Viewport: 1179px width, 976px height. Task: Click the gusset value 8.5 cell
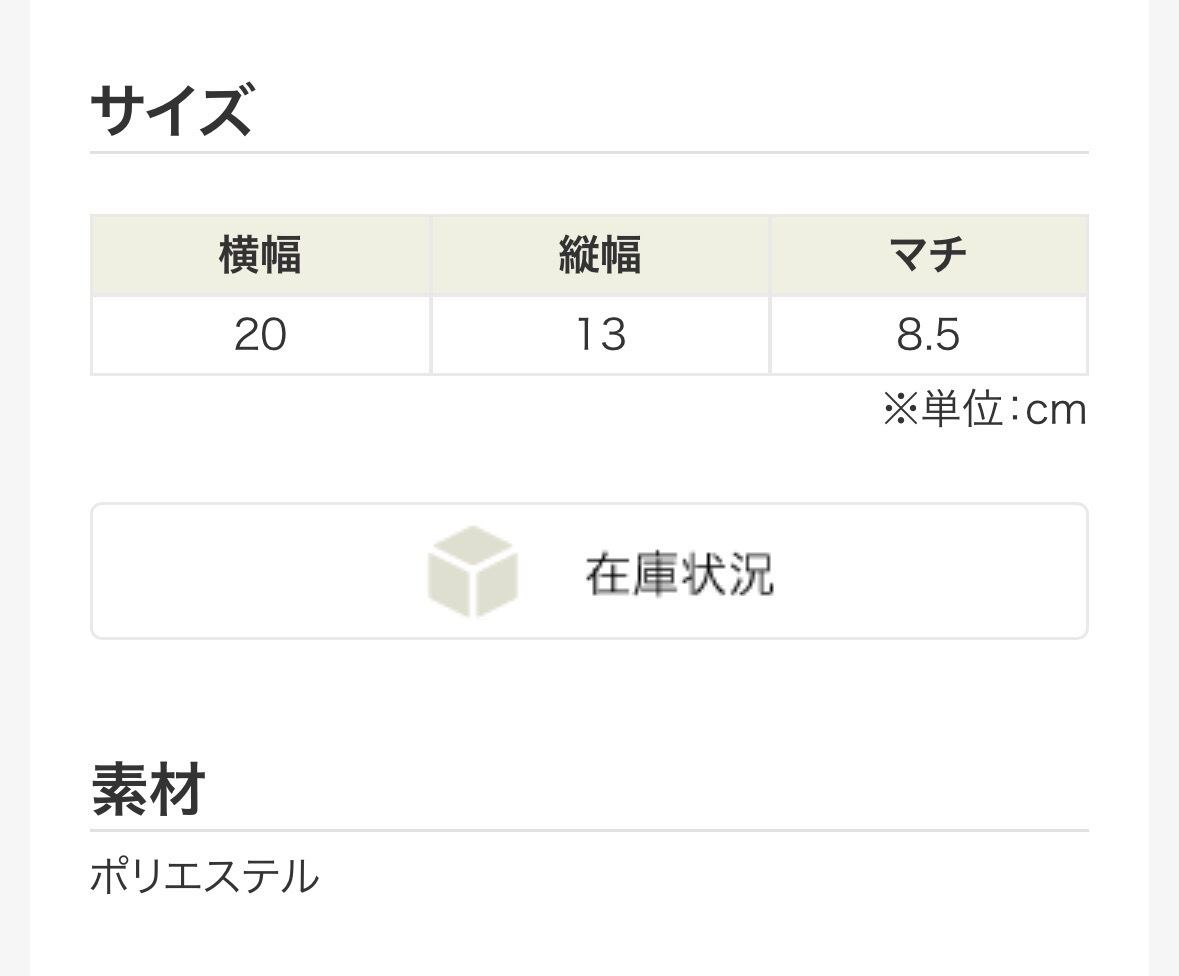coord(929,335)
